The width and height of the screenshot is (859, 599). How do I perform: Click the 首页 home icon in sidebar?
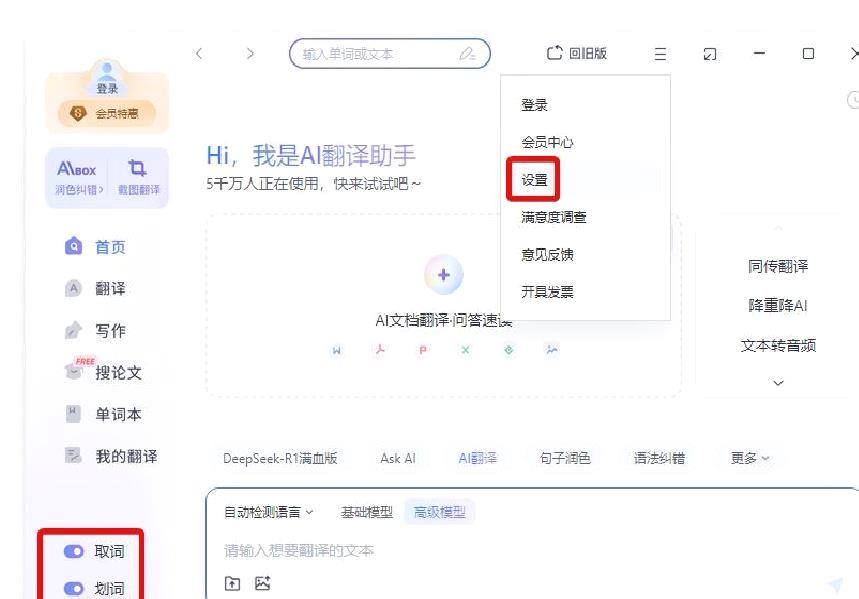click(73, 247)
